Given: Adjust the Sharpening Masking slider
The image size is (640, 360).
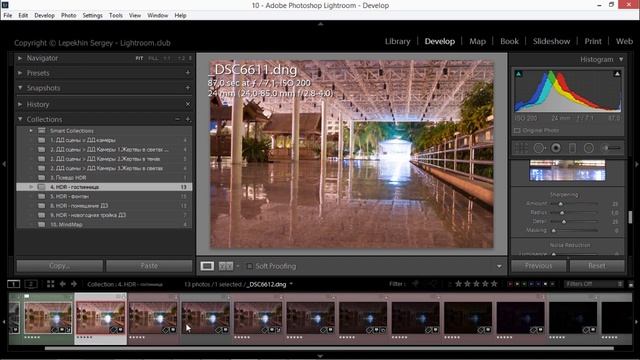Looking at the screenshot, I should 554,231.
